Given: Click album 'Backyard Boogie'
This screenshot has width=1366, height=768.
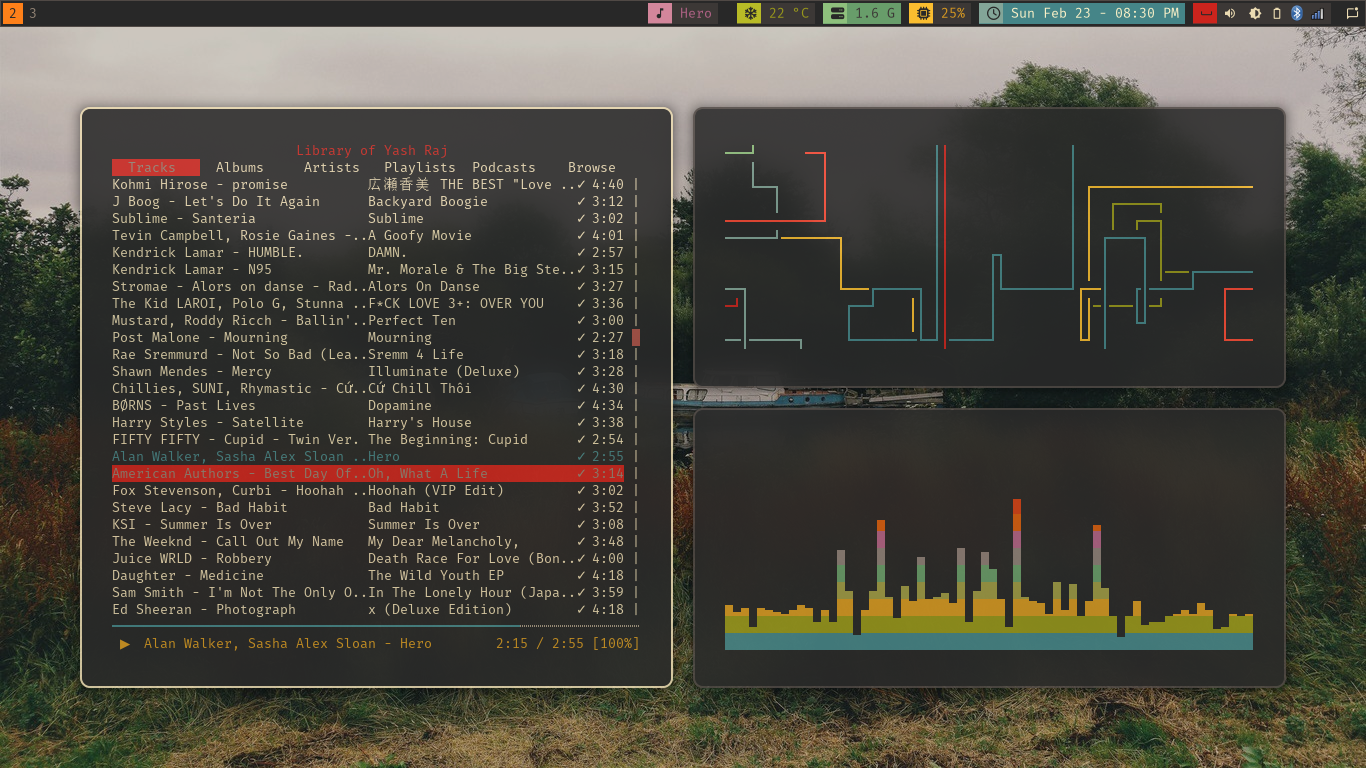Looking at the screenshot, I should click(428, 201).
